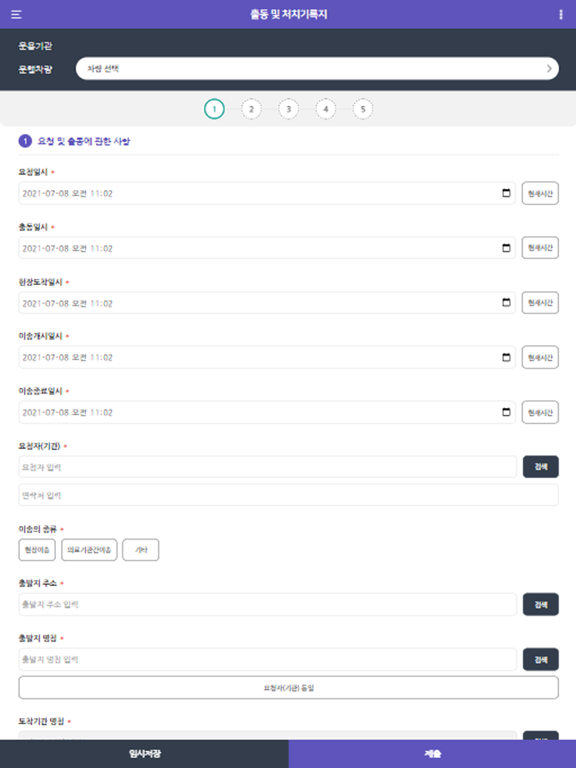Go to step 4 in progress indicator
The image size is (576, 768).
pyautogui.click(x=326, y=109)
